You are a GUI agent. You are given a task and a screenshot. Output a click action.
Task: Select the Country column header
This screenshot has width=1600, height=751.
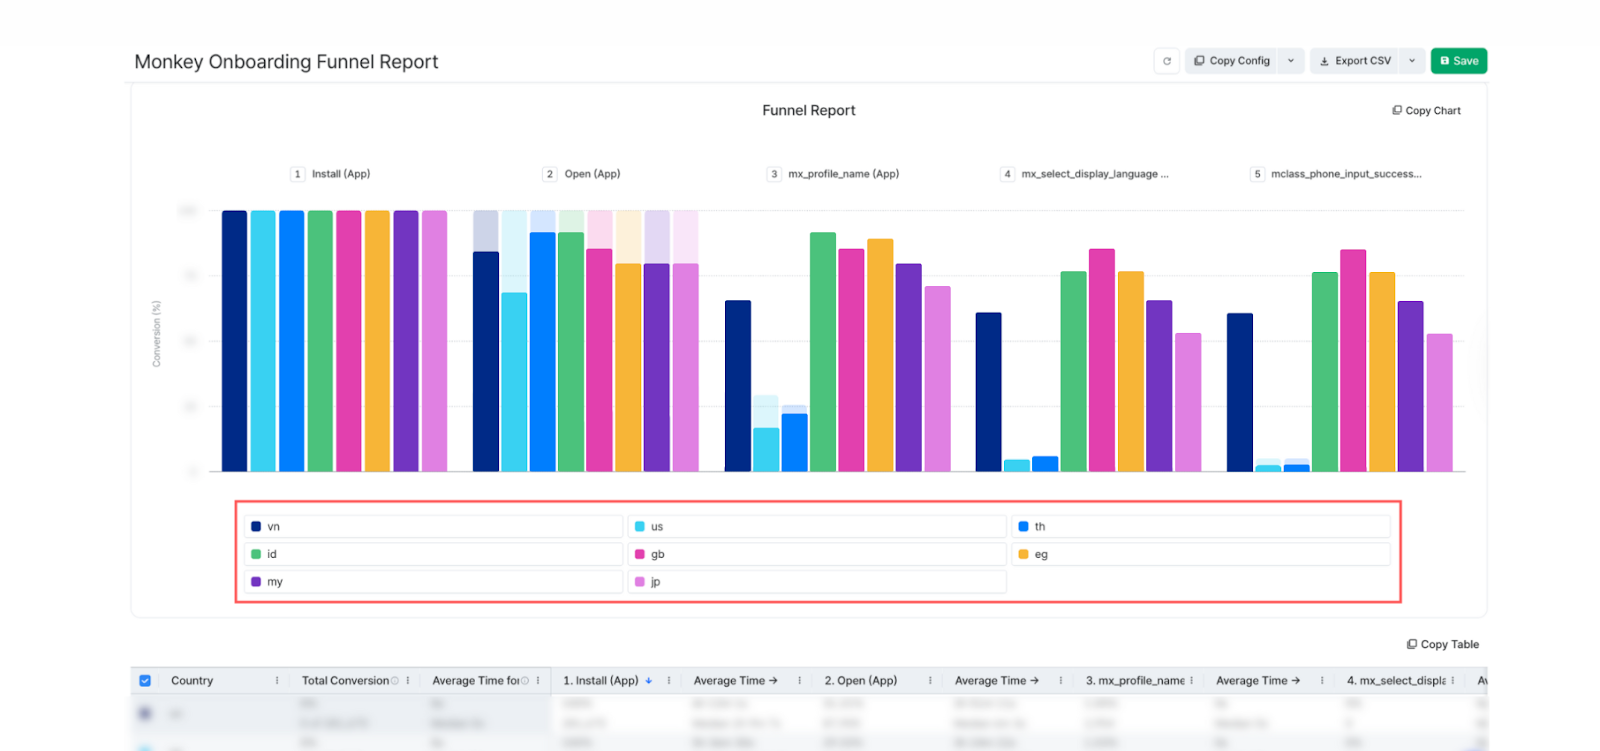(x=192, y=681)
